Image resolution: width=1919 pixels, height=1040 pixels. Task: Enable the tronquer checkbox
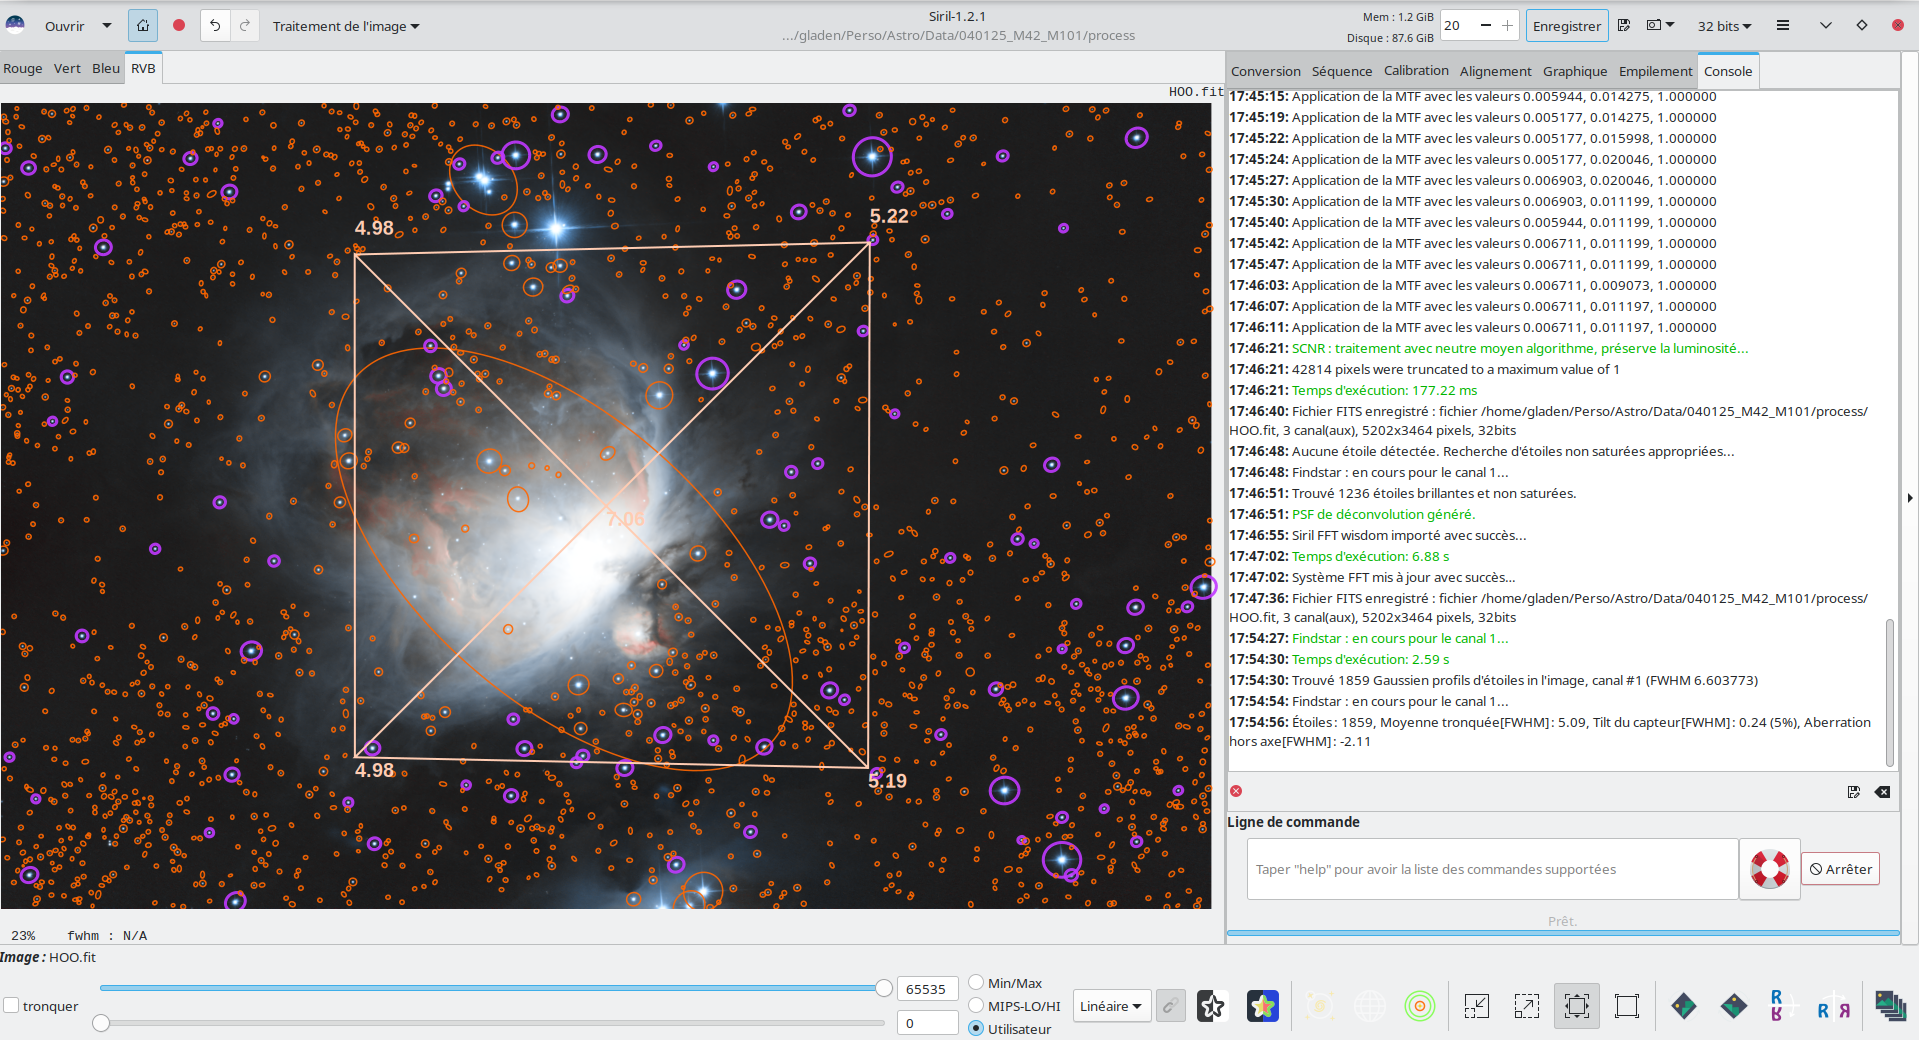pyautogui.click(x=12, y=1005)
